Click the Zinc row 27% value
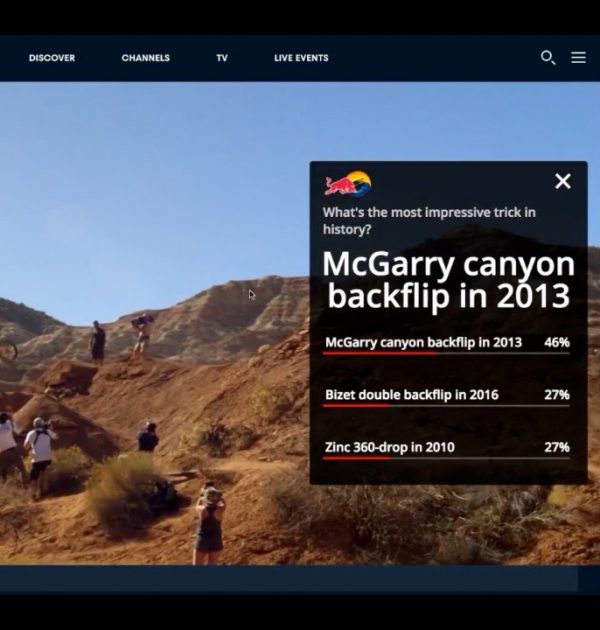The image size is (600, 630). 557,447
